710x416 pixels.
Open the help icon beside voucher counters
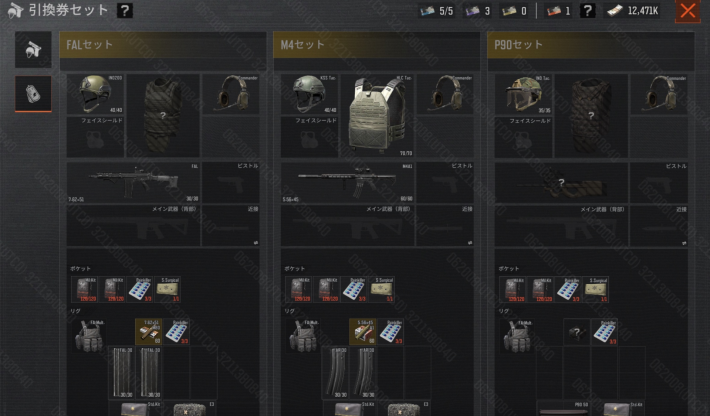[x=587, y=10]
